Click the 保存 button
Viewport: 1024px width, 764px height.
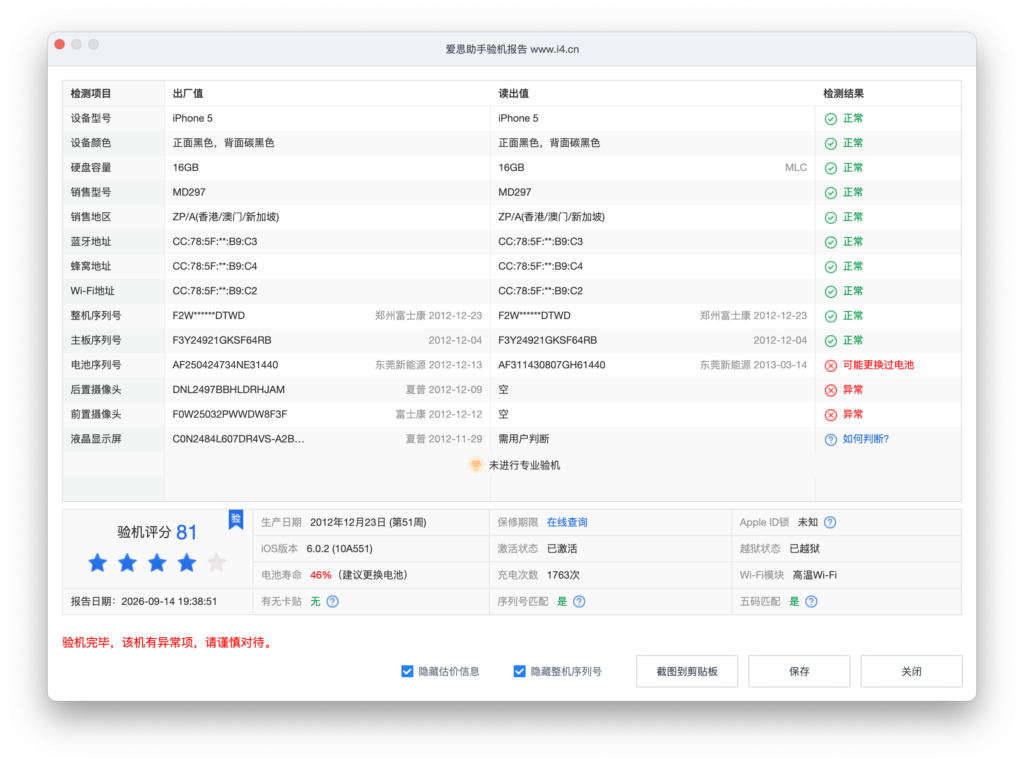pos(799,671)
